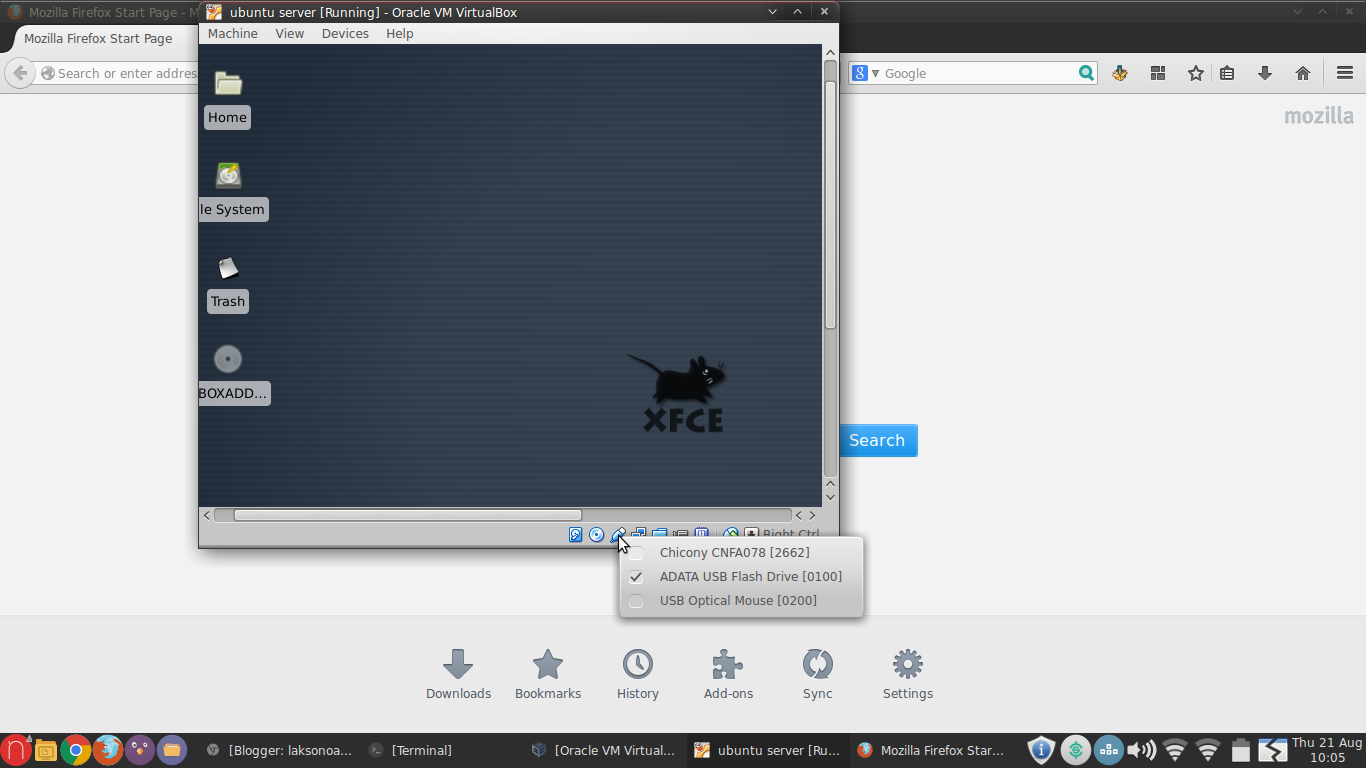Click the tile grid icon in Firefox toolbar
The width and height of the screenshot is (1366, 768).
coord(1158,73)
